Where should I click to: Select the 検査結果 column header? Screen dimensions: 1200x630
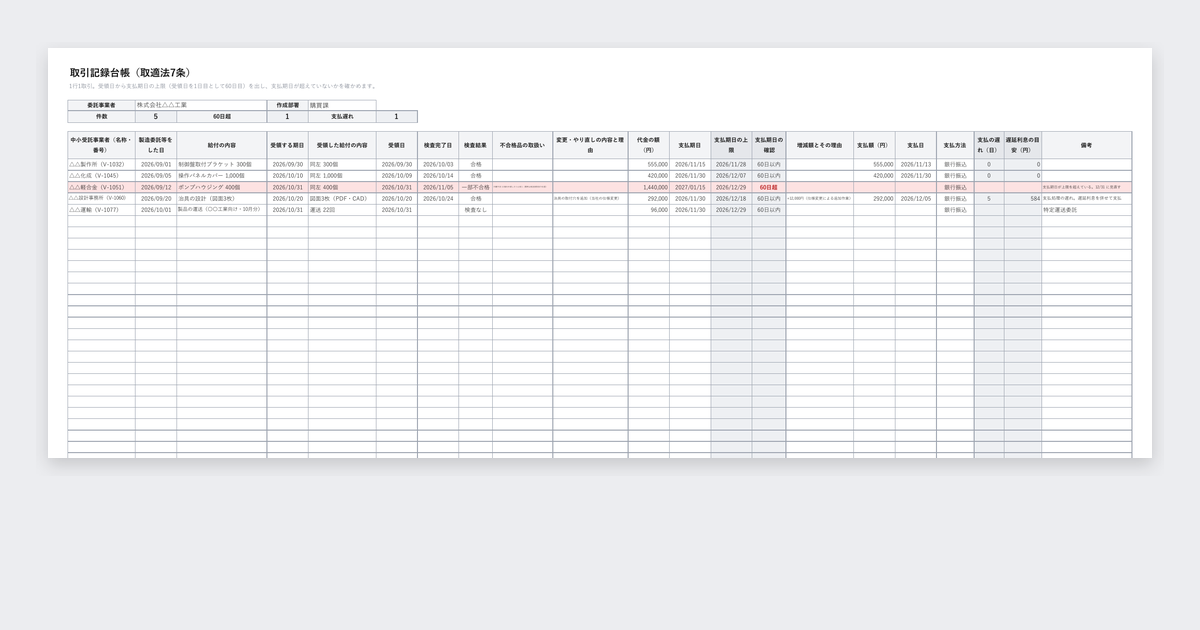tap(475, 145)
